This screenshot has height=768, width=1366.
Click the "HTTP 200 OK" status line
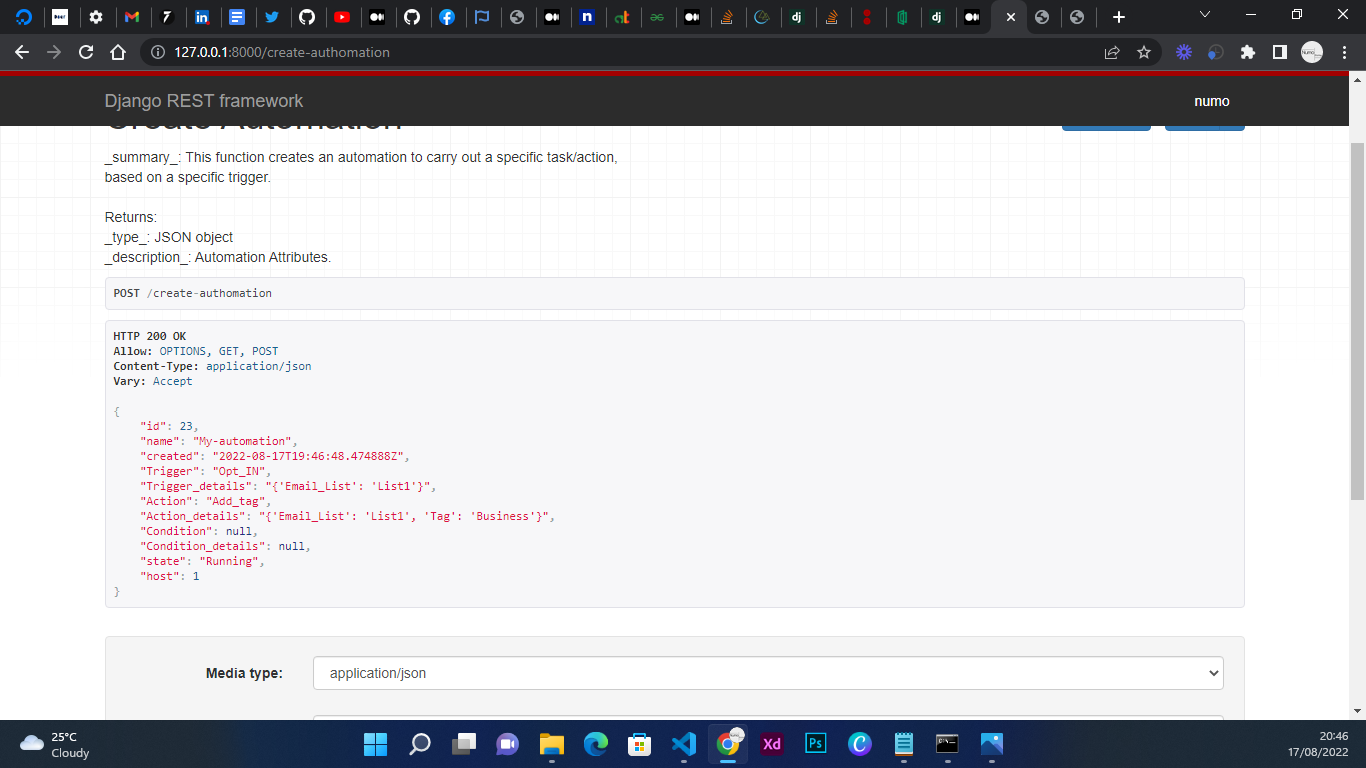tap(150, 336)
